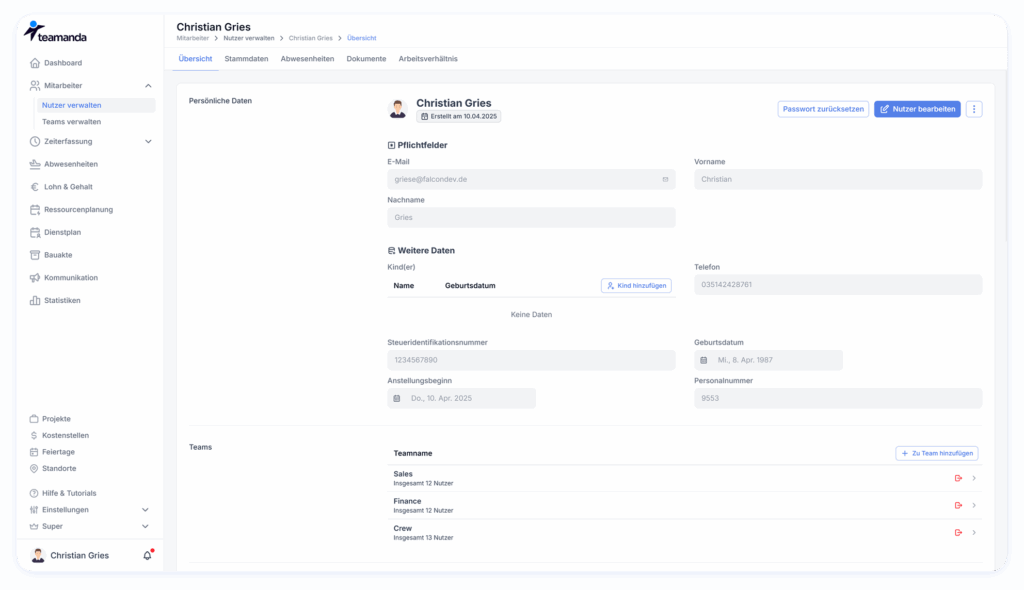Remove user from Finance team via red icon
Image resolution: width=1024 pixels, height=590 pixels.
[x=958, y=505]
